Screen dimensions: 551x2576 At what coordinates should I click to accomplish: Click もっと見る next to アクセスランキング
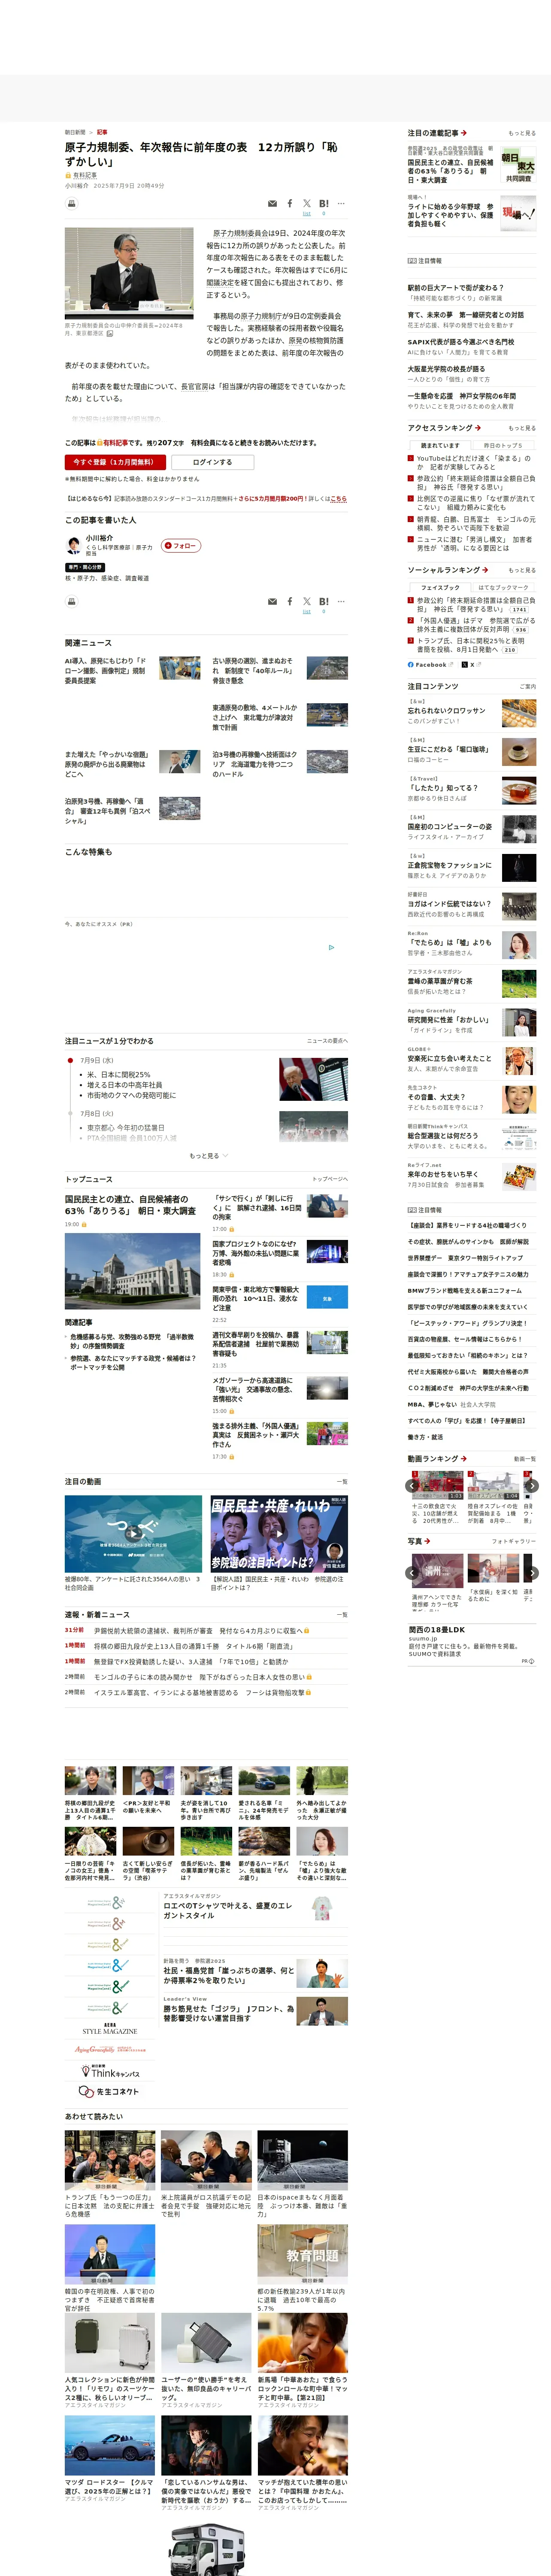tap(522, 428)
